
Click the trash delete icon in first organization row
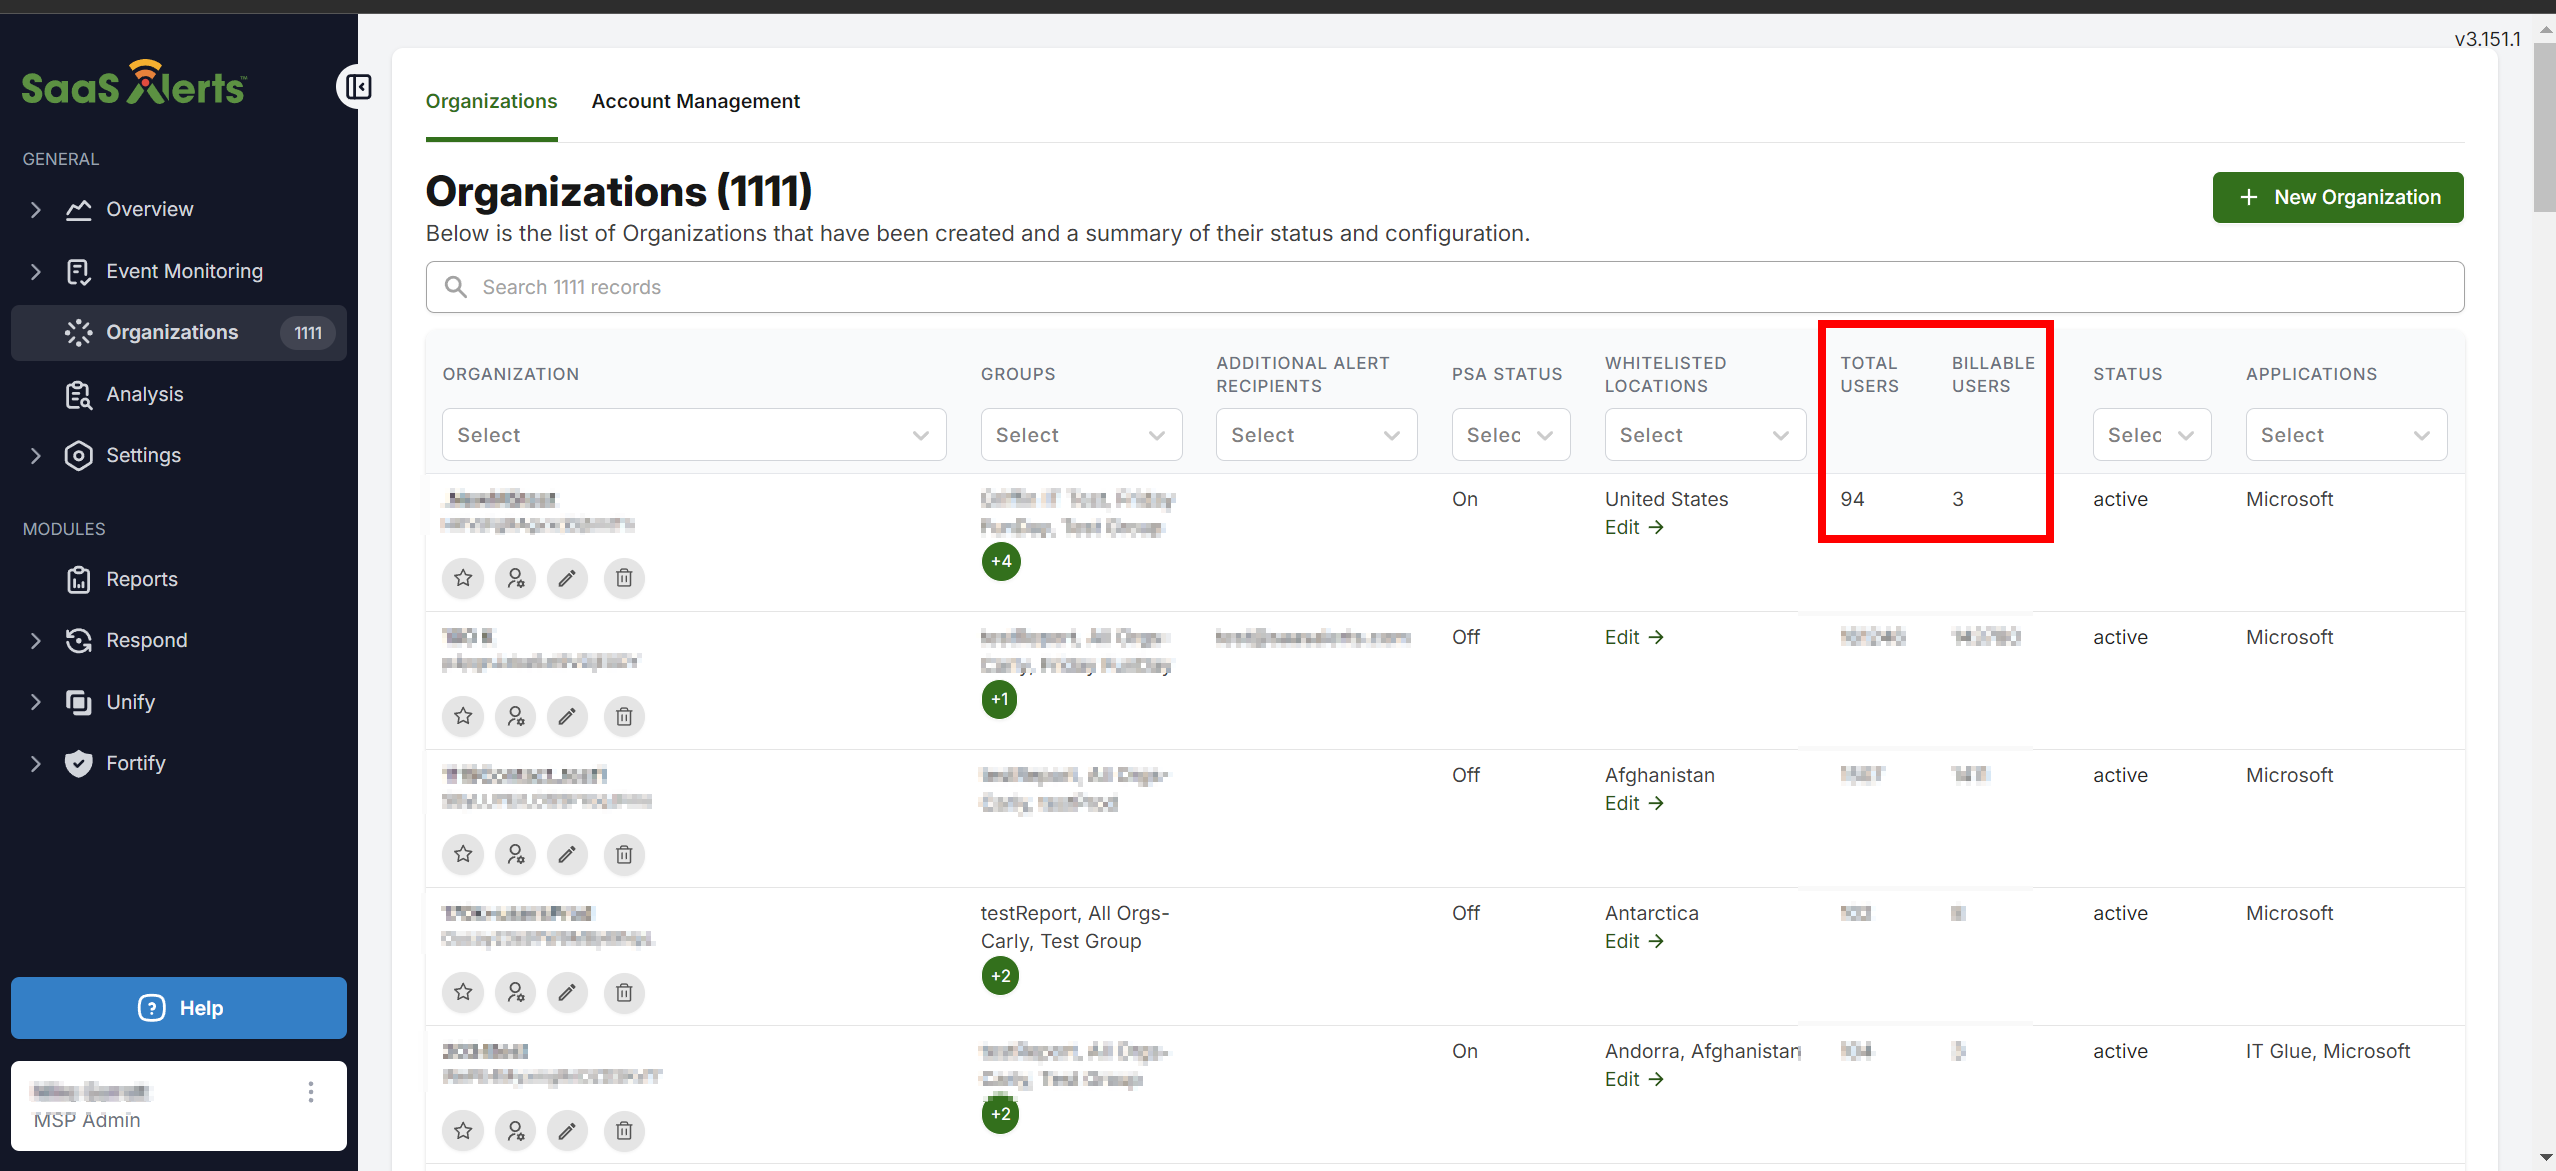(x=624, y=578)
